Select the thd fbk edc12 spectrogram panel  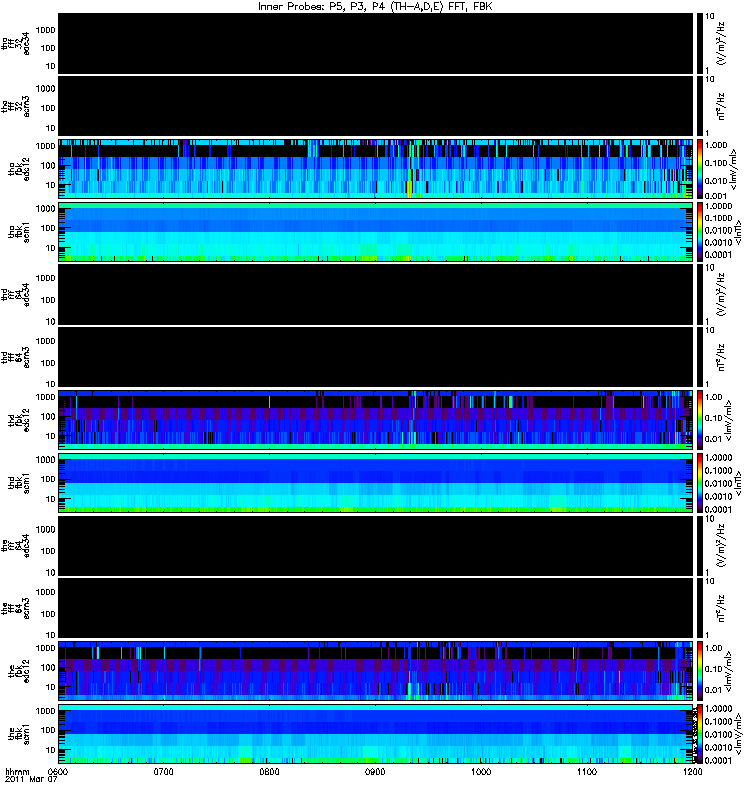[x=376, y=420]
